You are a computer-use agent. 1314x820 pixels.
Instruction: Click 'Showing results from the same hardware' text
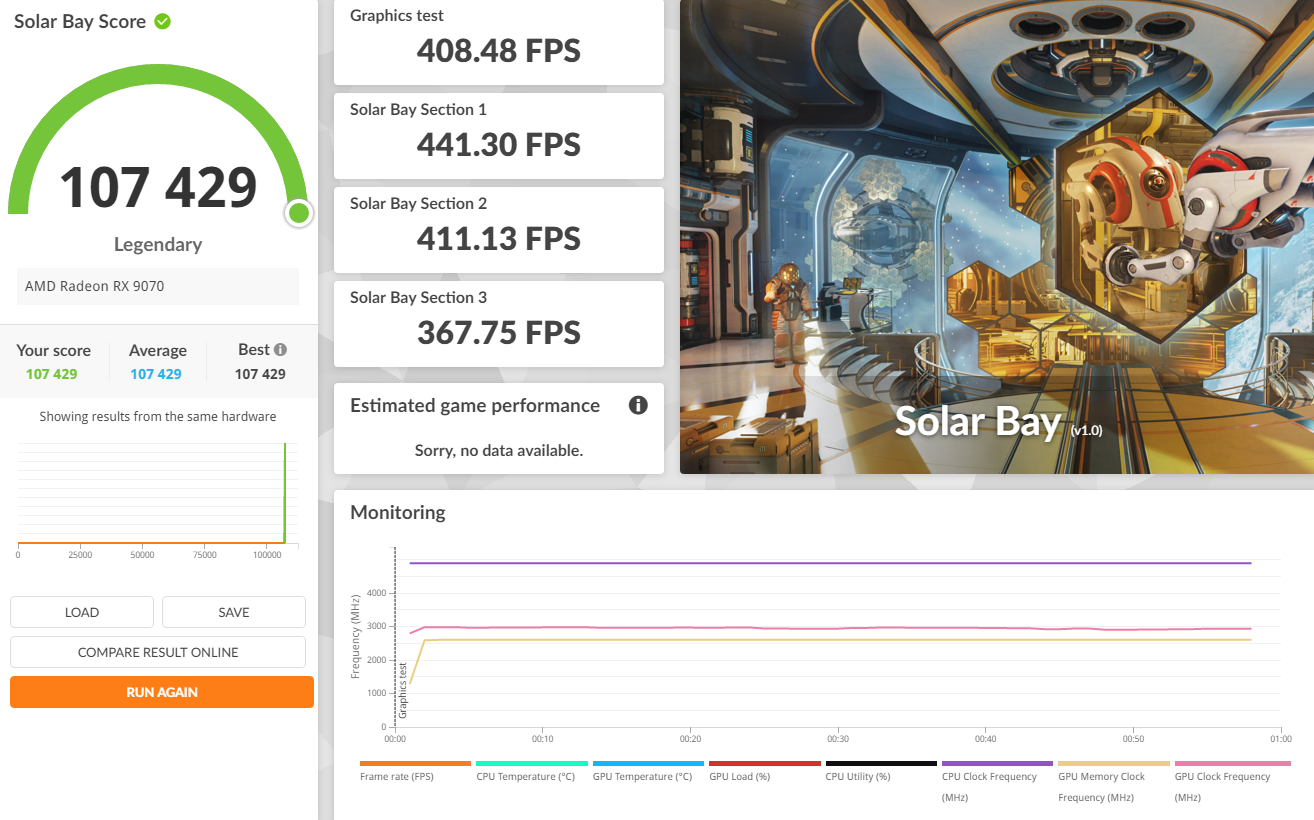158,416
